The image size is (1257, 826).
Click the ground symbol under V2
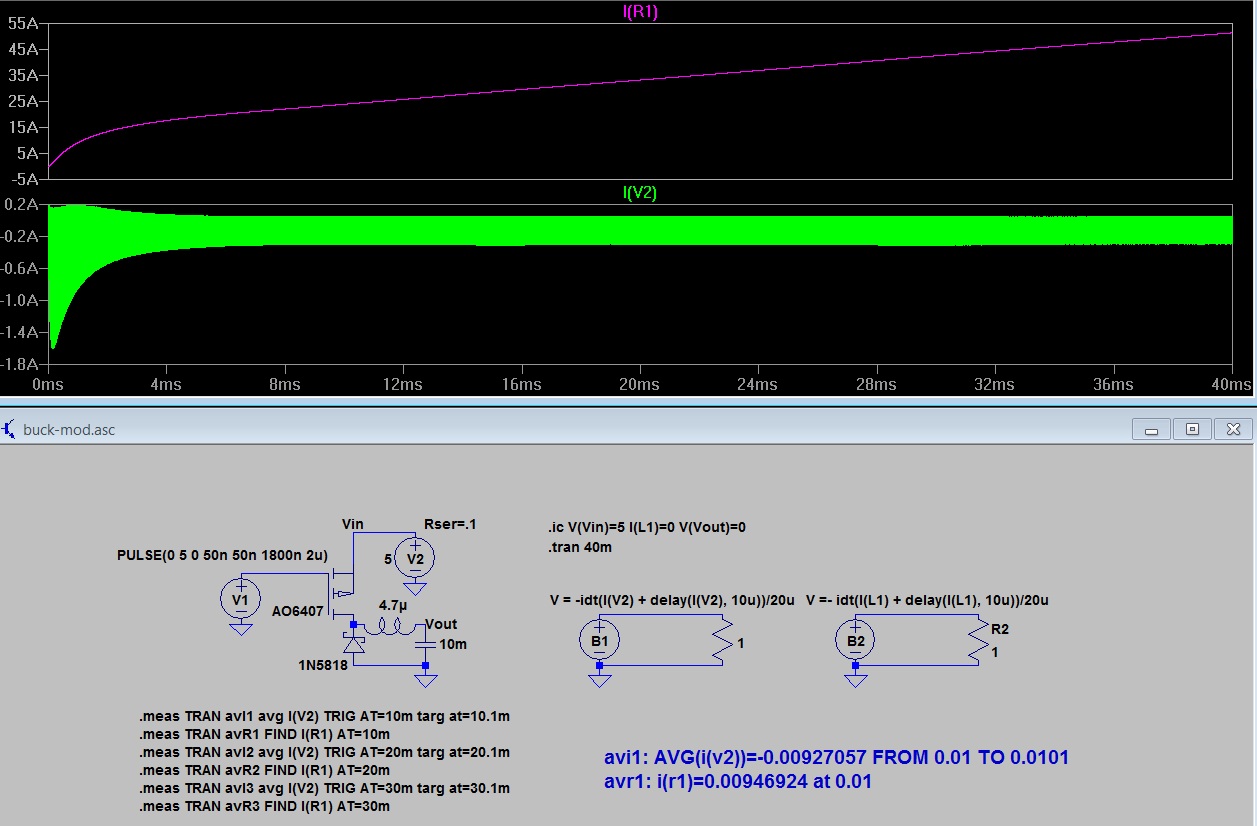click(x=414, y=588)
